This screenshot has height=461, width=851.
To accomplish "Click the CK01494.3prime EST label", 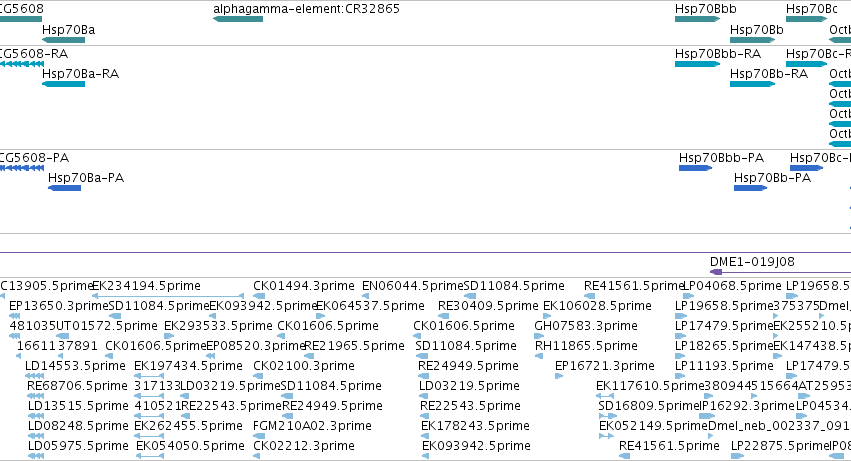I will point(304,286).
